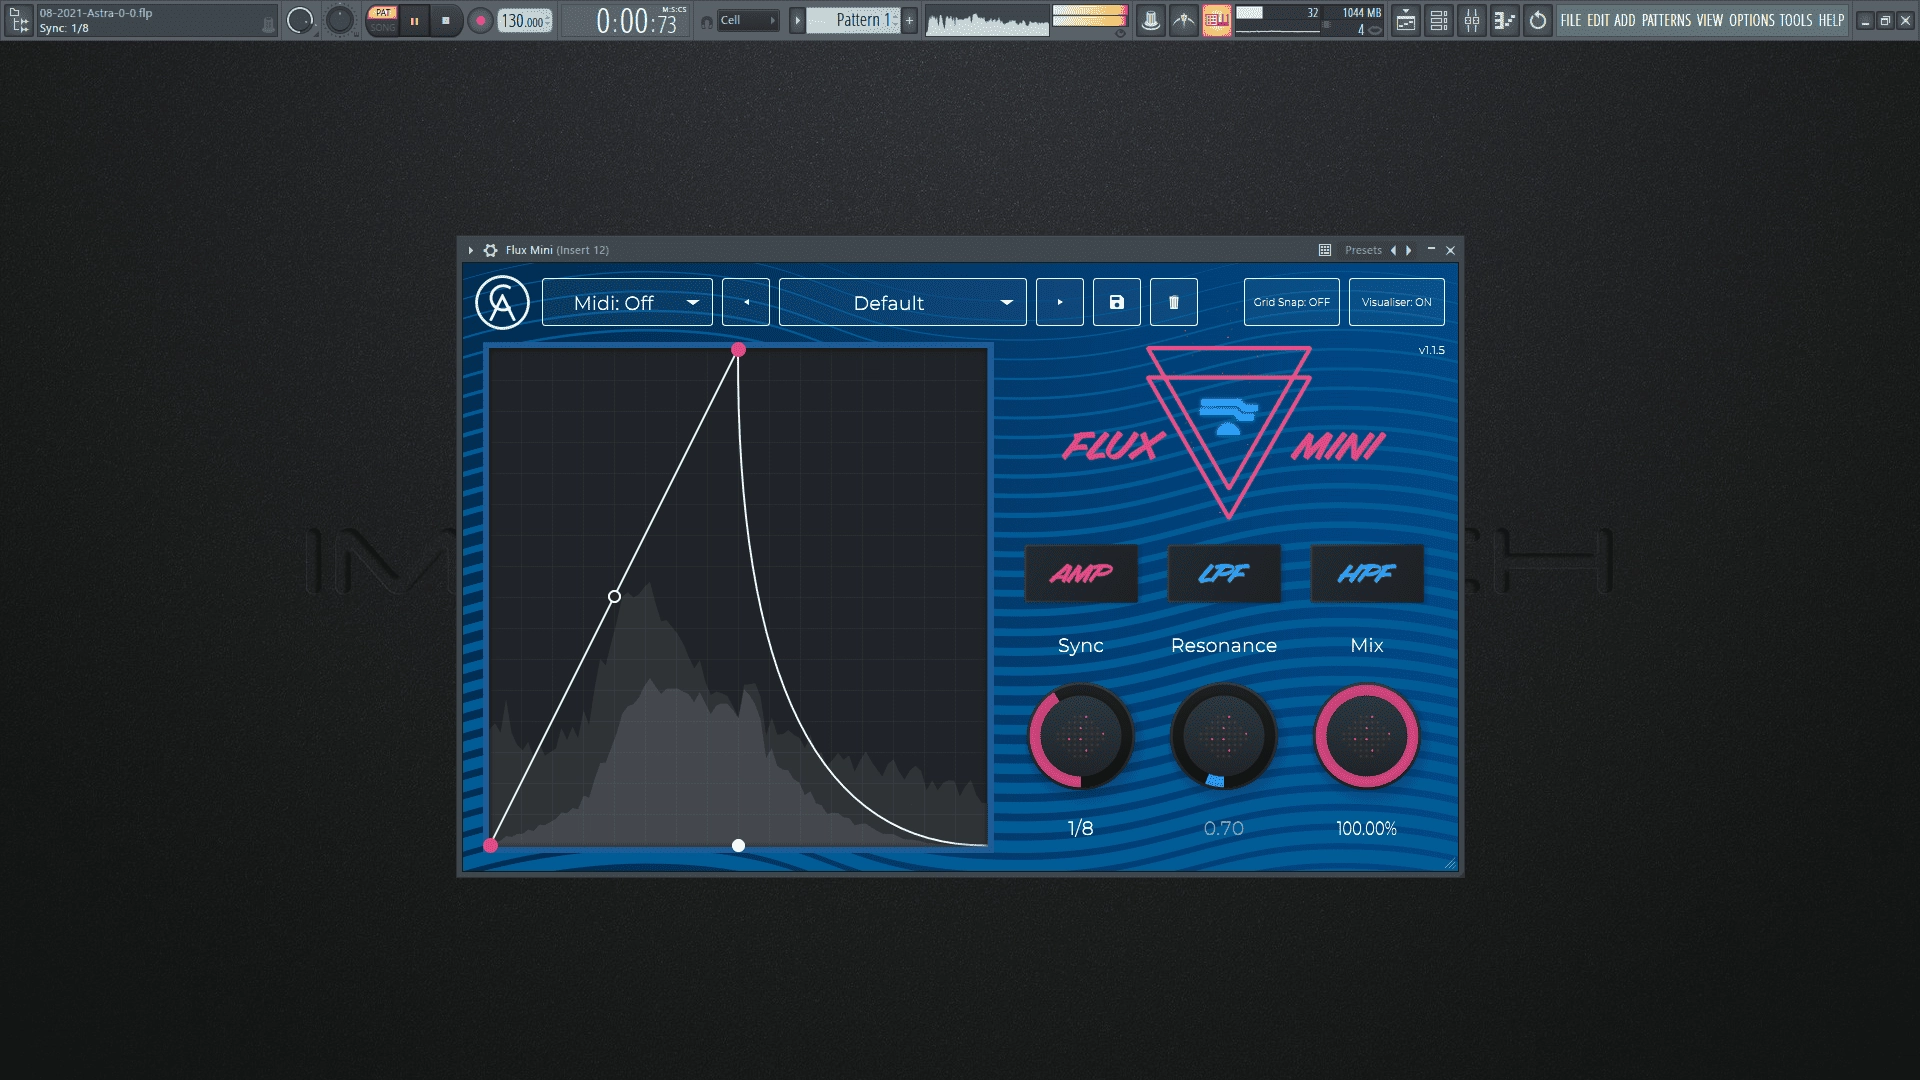Save the current preset

[1117, 302]
